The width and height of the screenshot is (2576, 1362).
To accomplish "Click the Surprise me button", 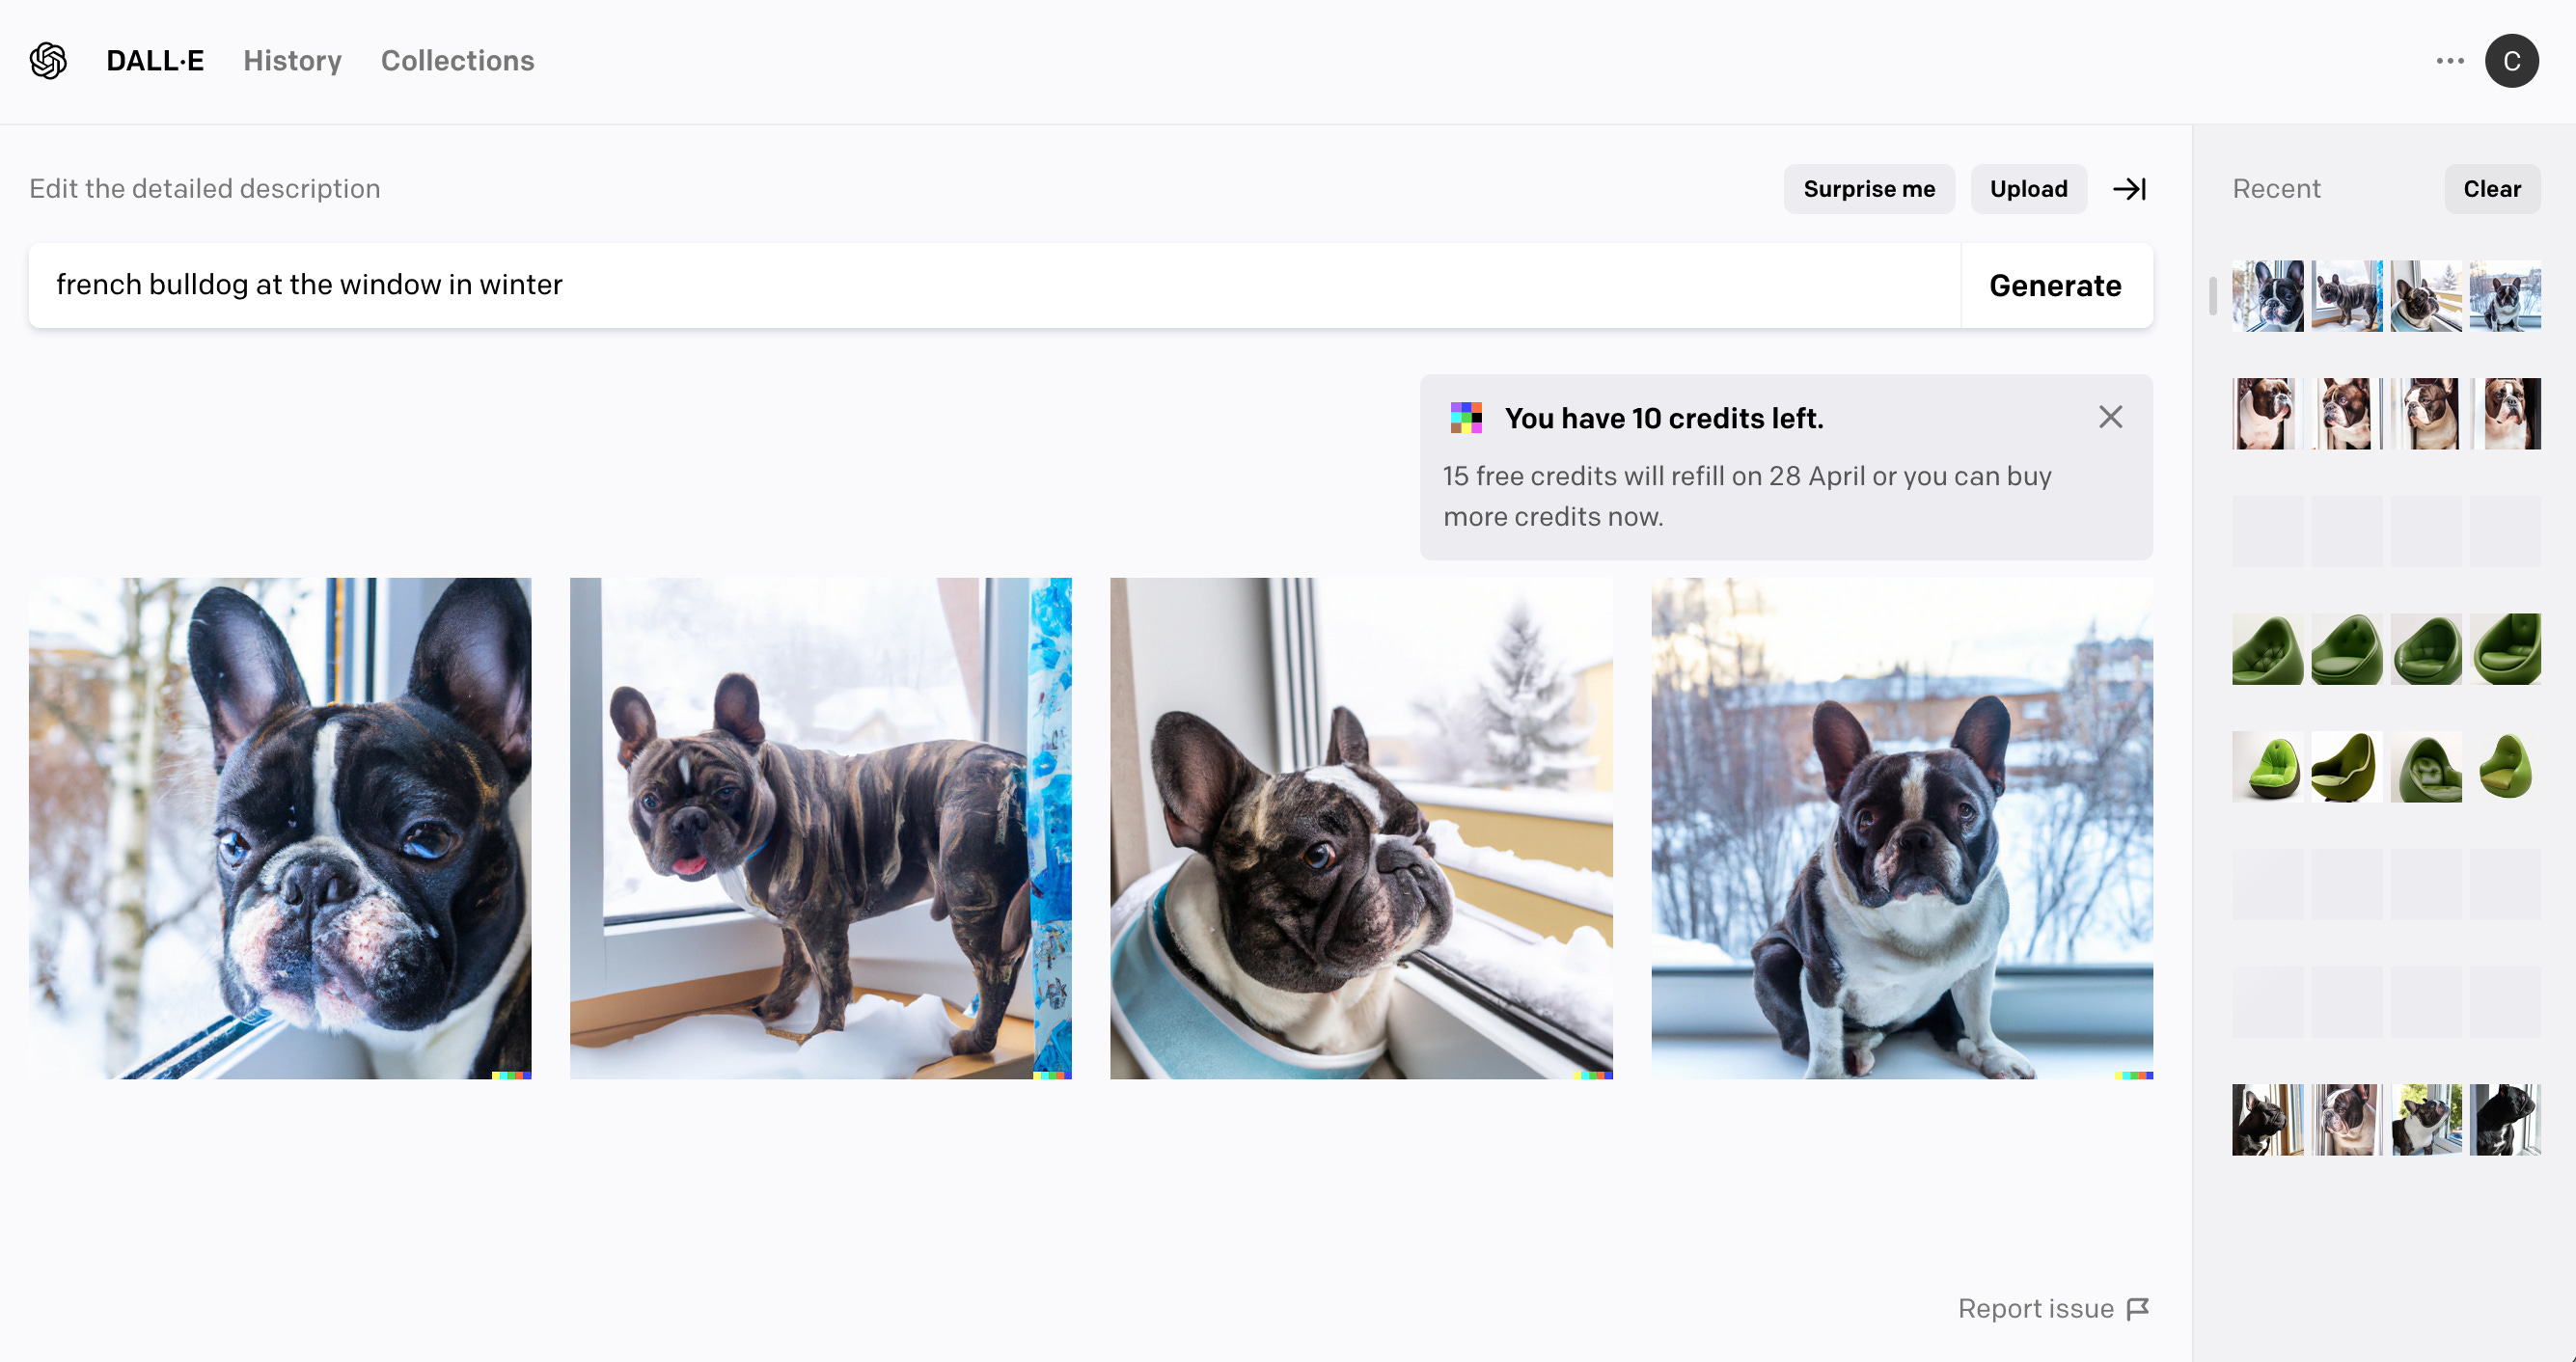I will click(x=1868, y=189).
